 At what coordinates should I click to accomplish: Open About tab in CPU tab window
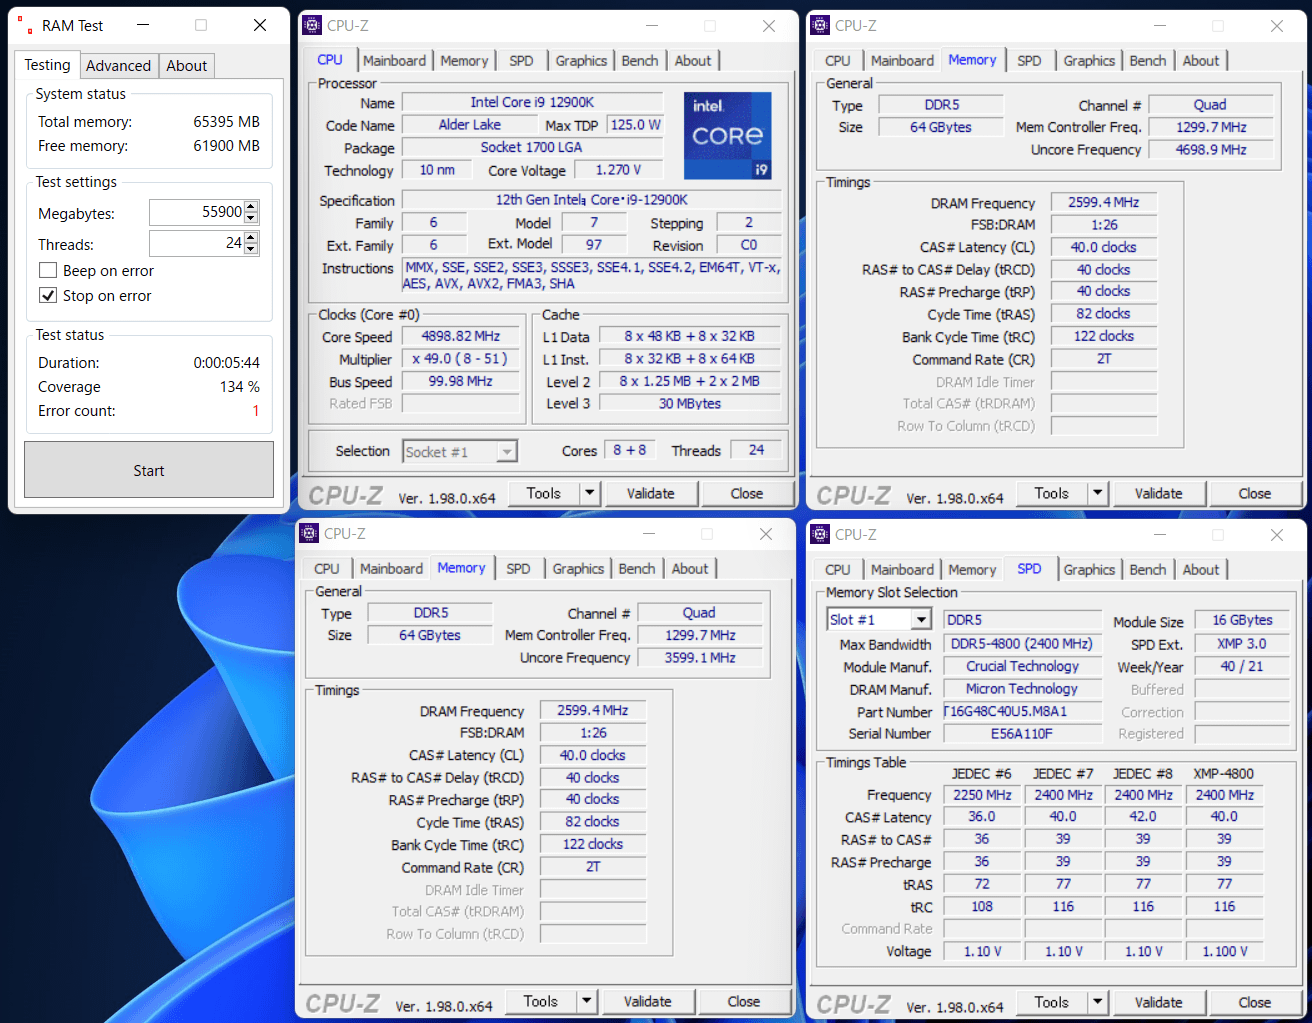(x=693, y=61)
